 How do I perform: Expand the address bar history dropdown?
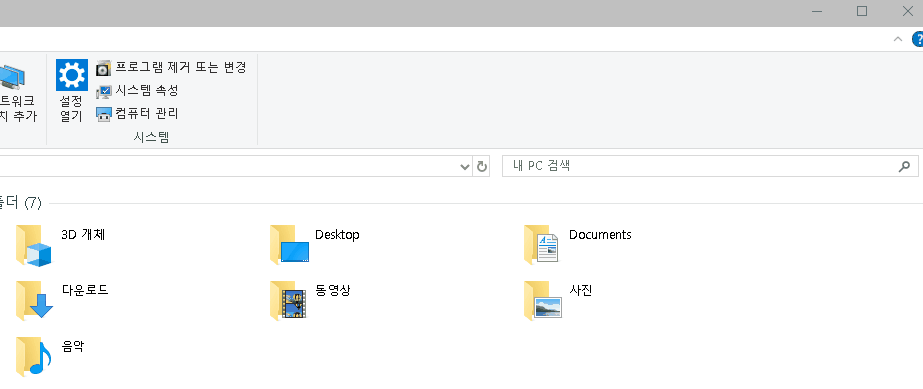click(x=464, y=167)
